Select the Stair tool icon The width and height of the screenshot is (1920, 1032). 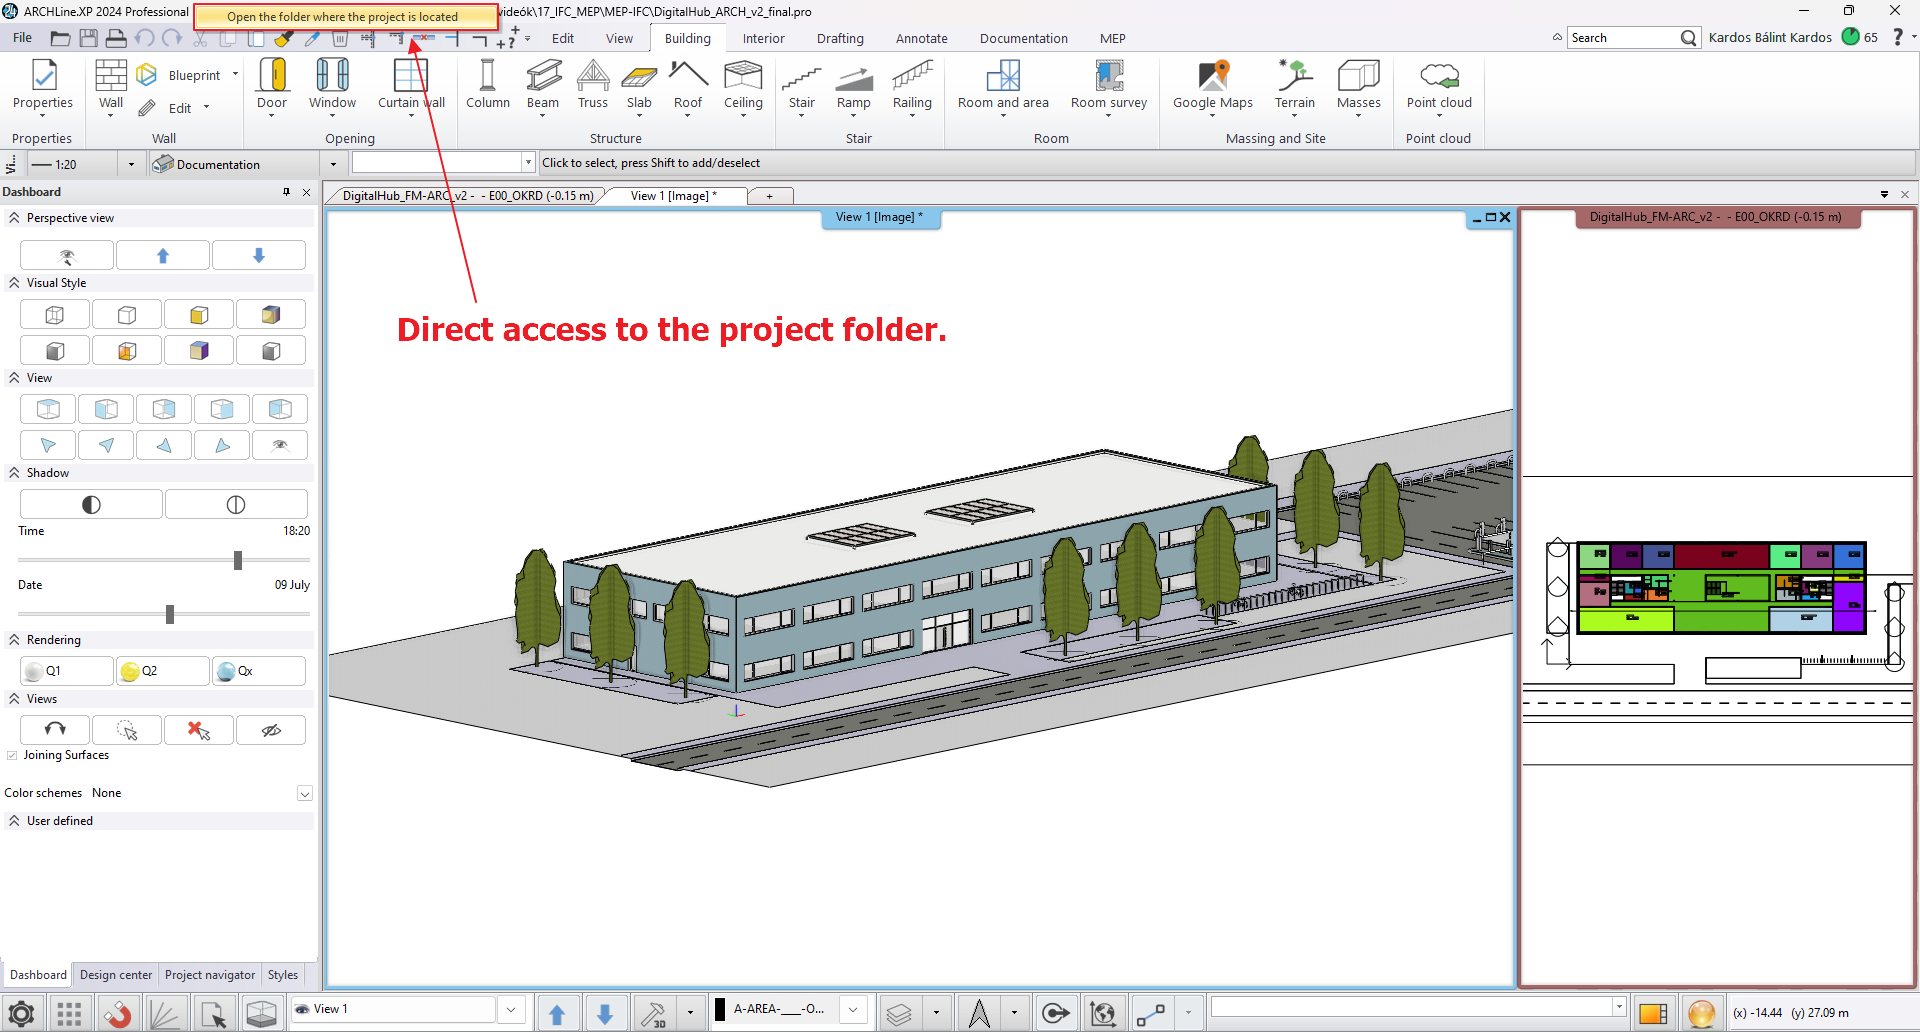point(801,77)
